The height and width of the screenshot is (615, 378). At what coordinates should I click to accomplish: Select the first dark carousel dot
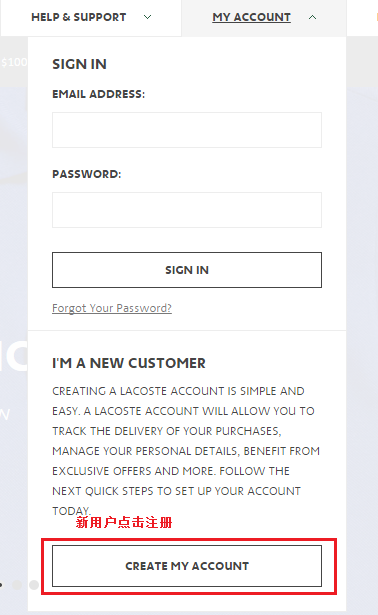(1, 585)
